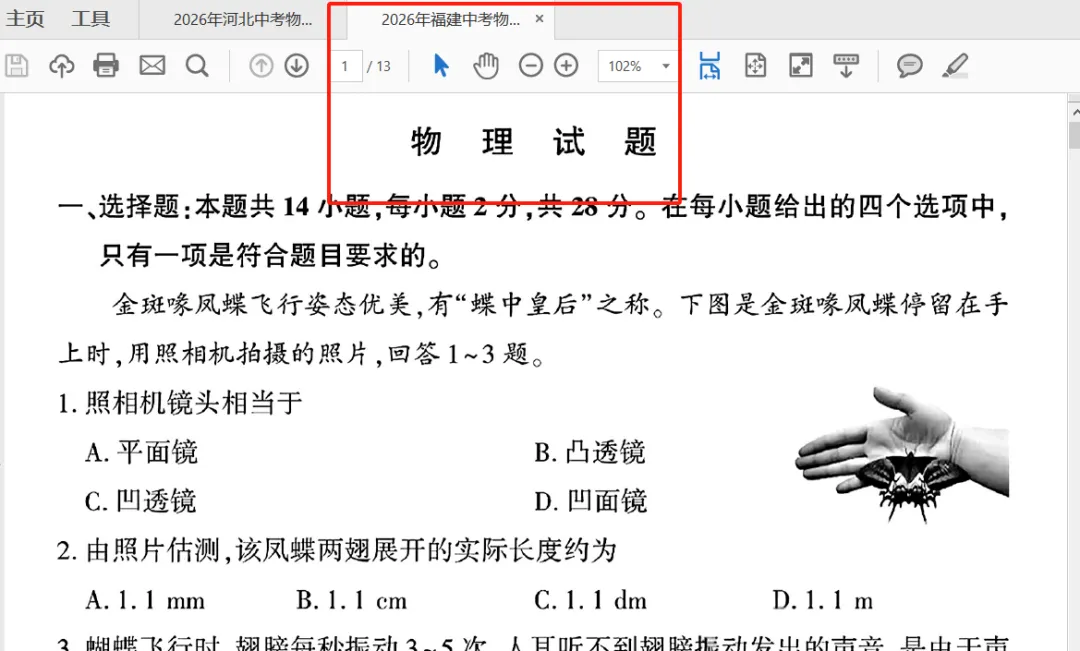The height and width of the screenshot is (651, 1080).
Task: Click answer option D. 凹面镜
Action: [x=590, y=502]
